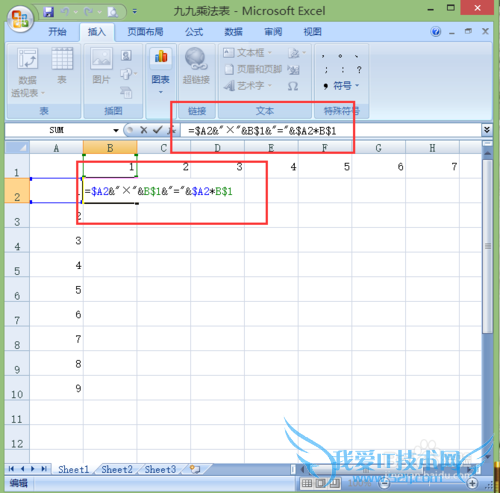
Task: Open the 符号 special symbols dropdown
Action: [x=341, y=86]
